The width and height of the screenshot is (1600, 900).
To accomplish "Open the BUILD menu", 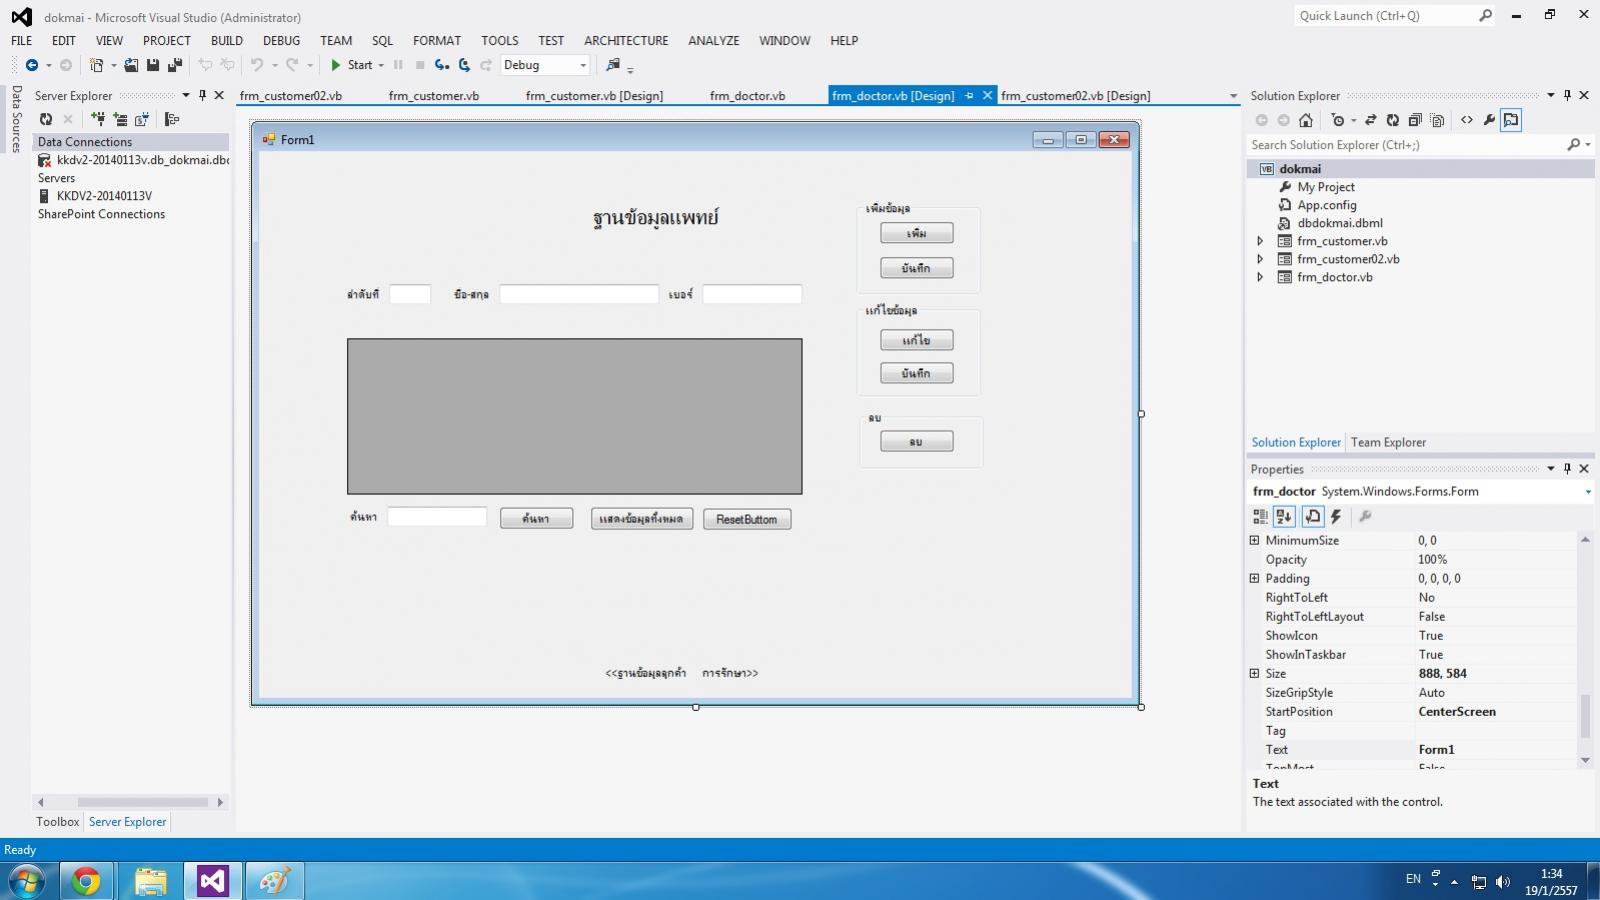I will point(226,41).
